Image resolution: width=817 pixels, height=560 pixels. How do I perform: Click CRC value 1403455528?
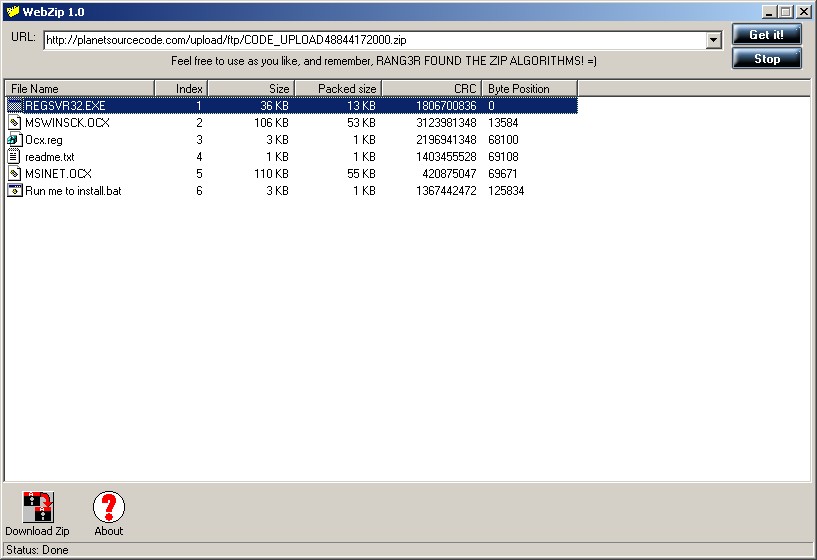click(x=446, y=157)
